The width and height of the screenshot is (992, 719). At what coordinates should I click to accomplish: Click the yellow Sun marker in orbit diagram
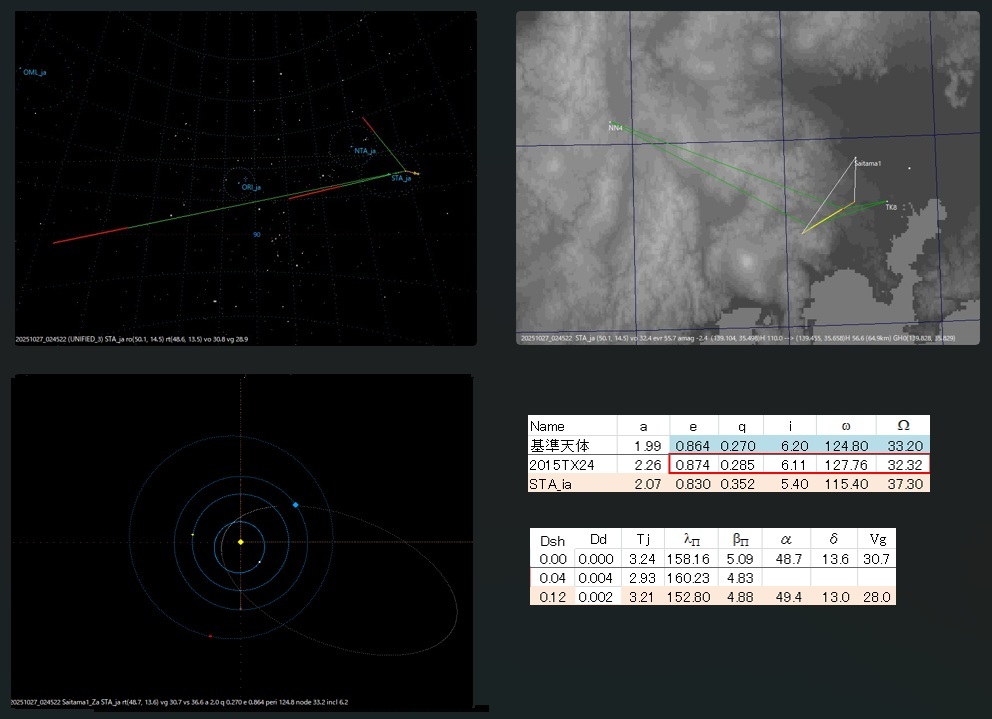(240, 542)
